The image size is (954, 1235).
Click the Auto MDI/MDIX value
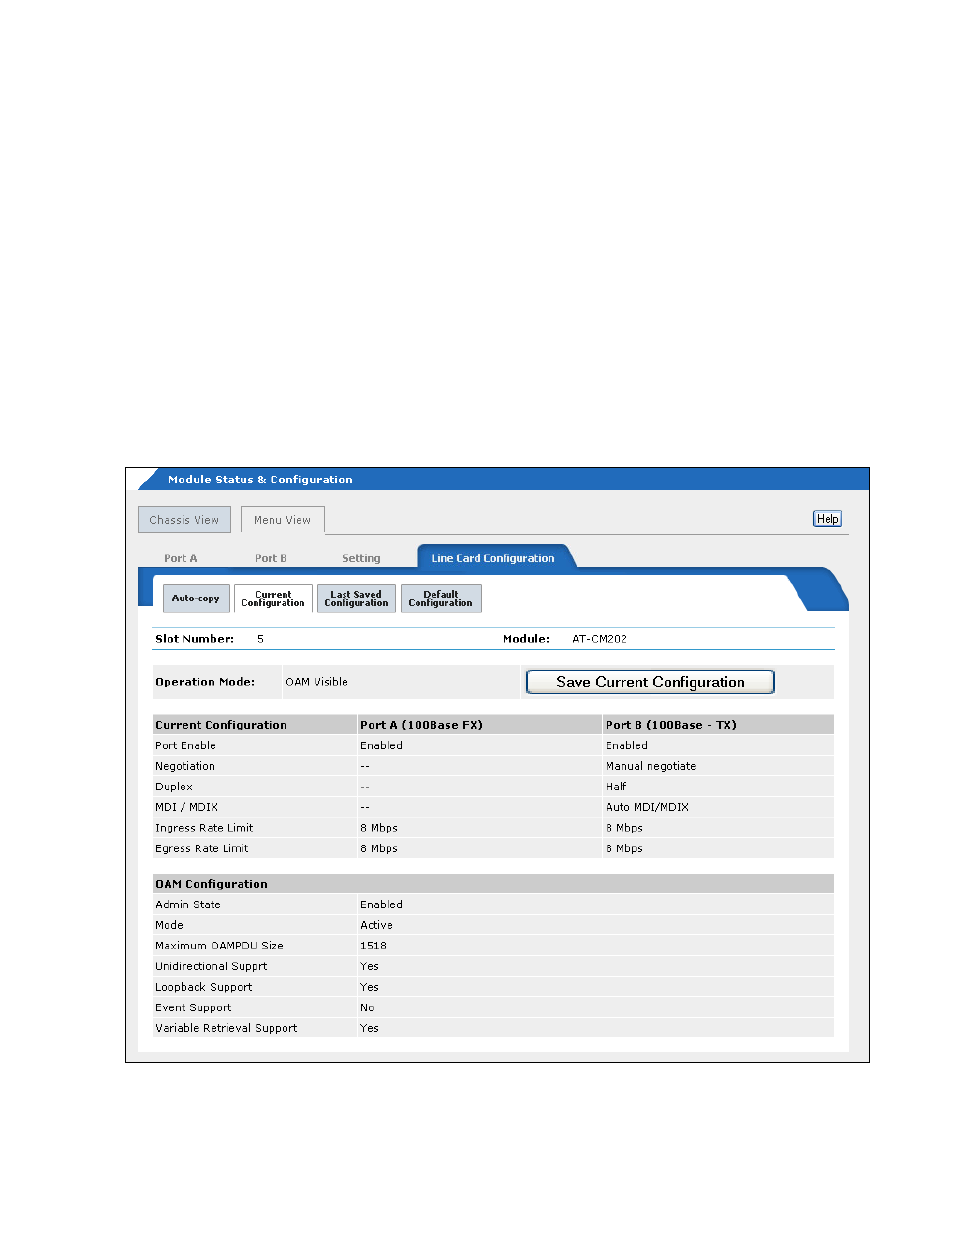(647, 807)
